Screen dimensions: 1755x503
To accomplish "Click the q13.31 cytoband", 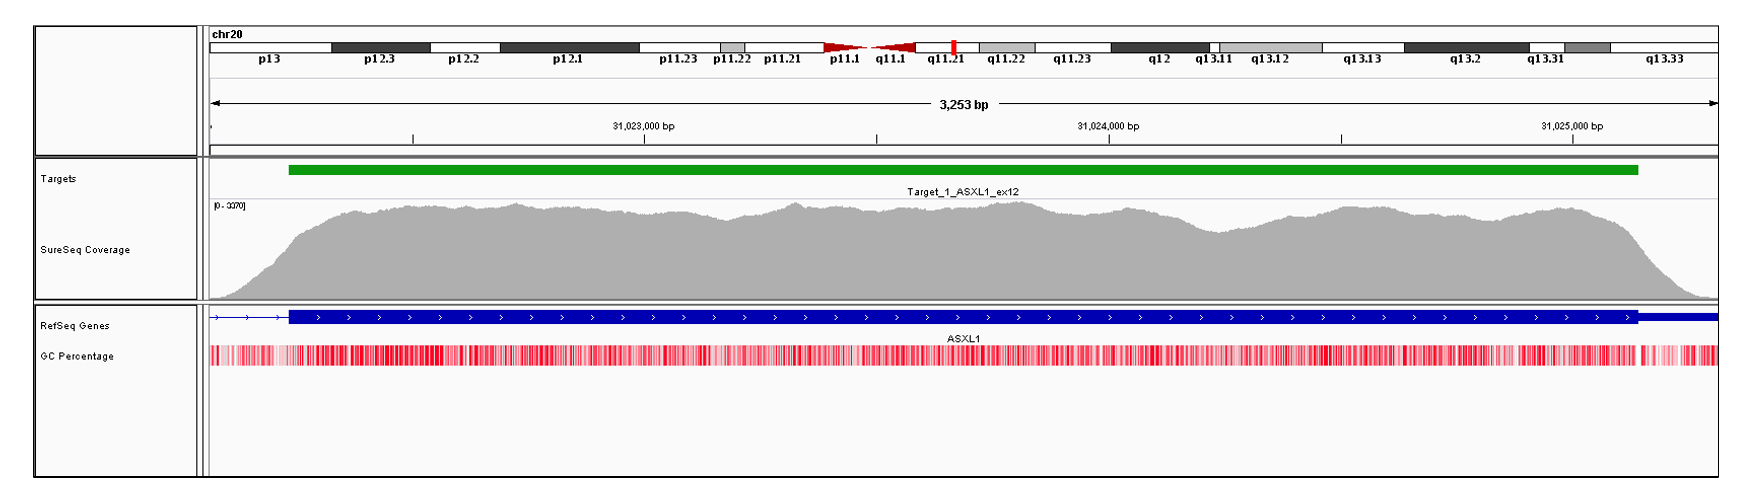I will click(1546, 48).
